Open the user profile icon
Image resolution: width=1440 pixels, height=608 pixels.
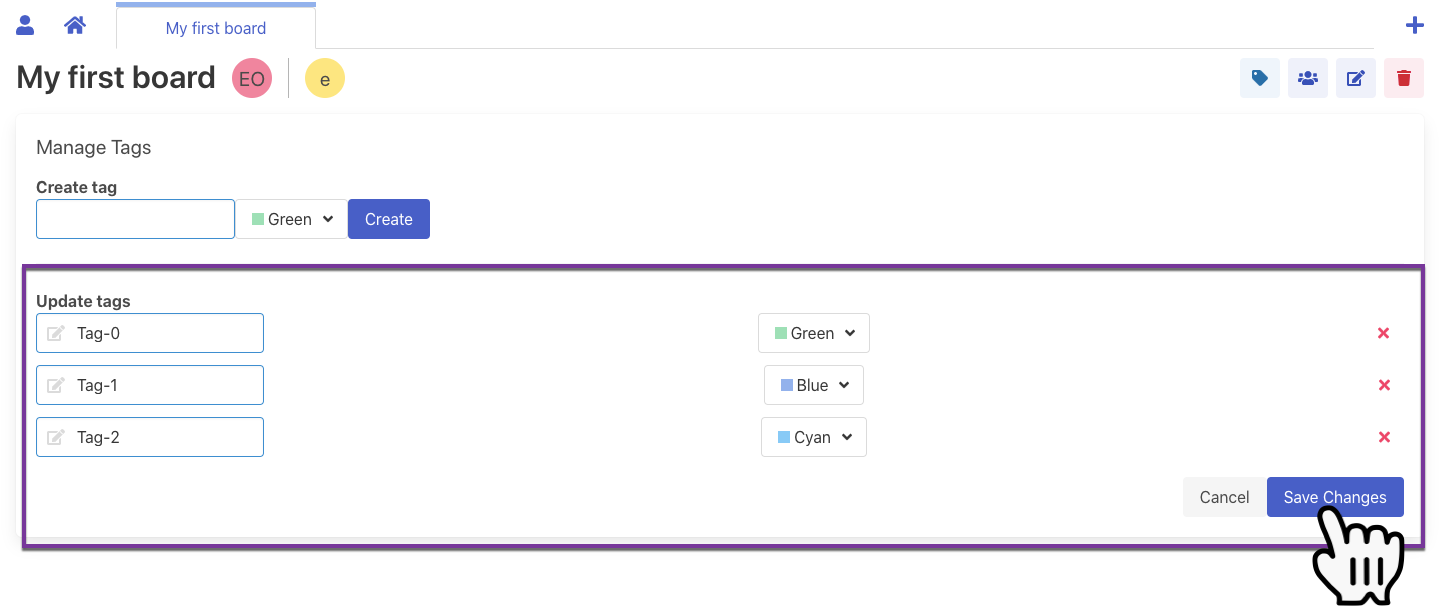26,25
